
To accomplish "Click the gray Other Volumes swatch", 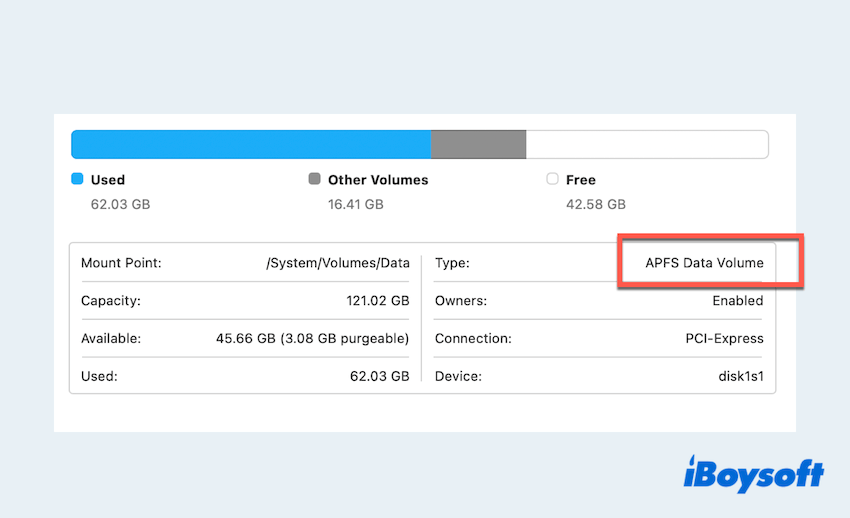I will tap(314, 180).
